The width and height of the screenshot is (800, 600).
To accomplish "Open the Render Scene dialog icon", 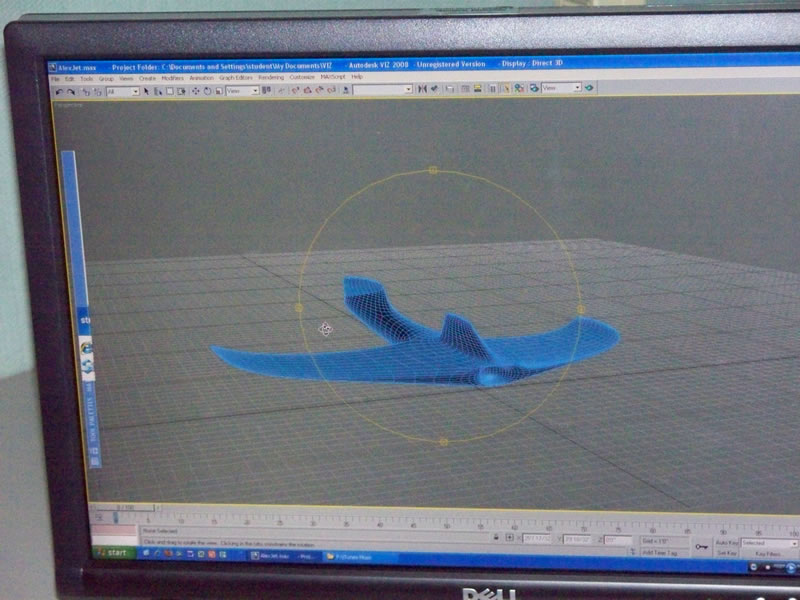I will tap(534, 88).
